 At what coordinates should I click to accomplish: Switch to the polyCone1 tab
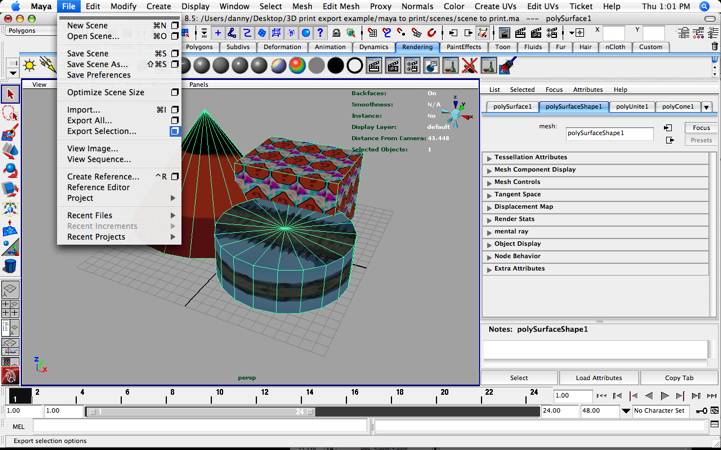pyautogui.click(x=677, y=106)
